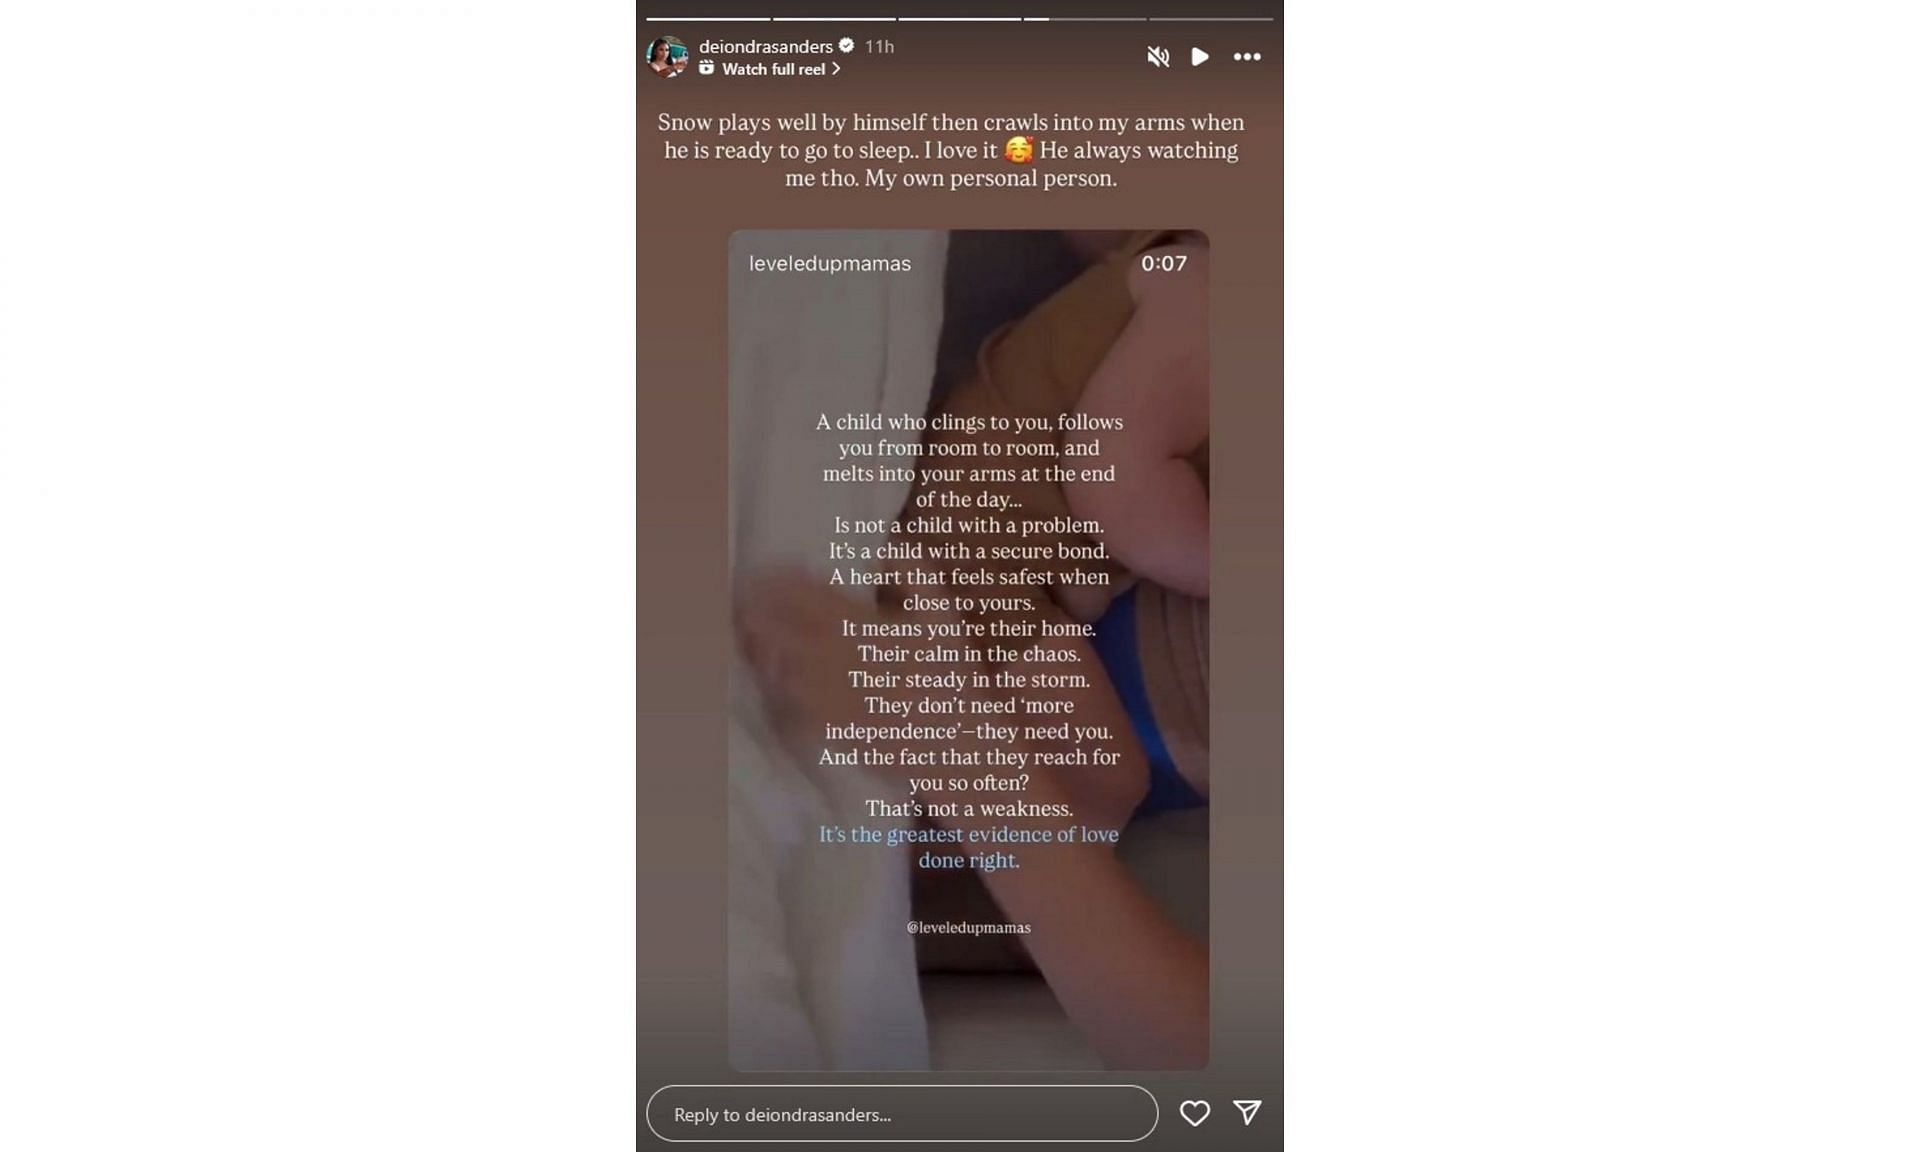
Task: Select the partially filled fourth story segment
Action: tap(1085, 18)
